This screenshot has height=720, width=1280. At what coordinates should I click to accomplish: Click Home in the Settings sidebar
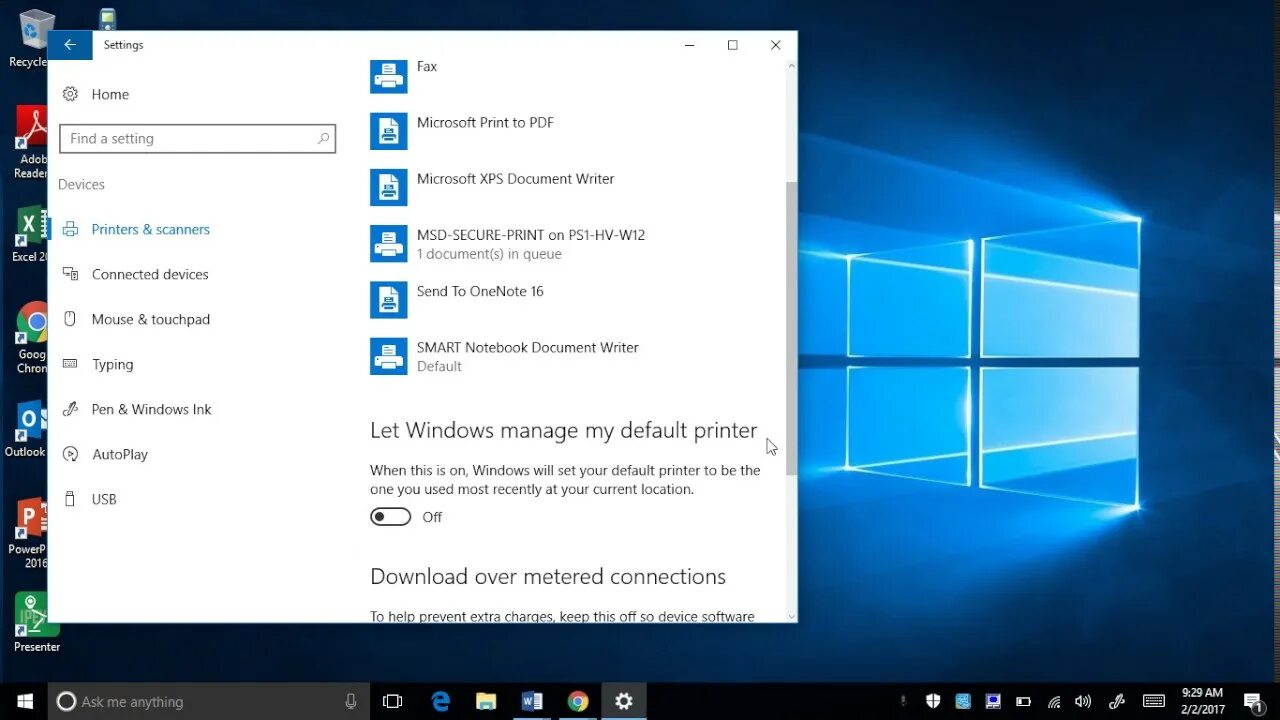pos(110,94)
